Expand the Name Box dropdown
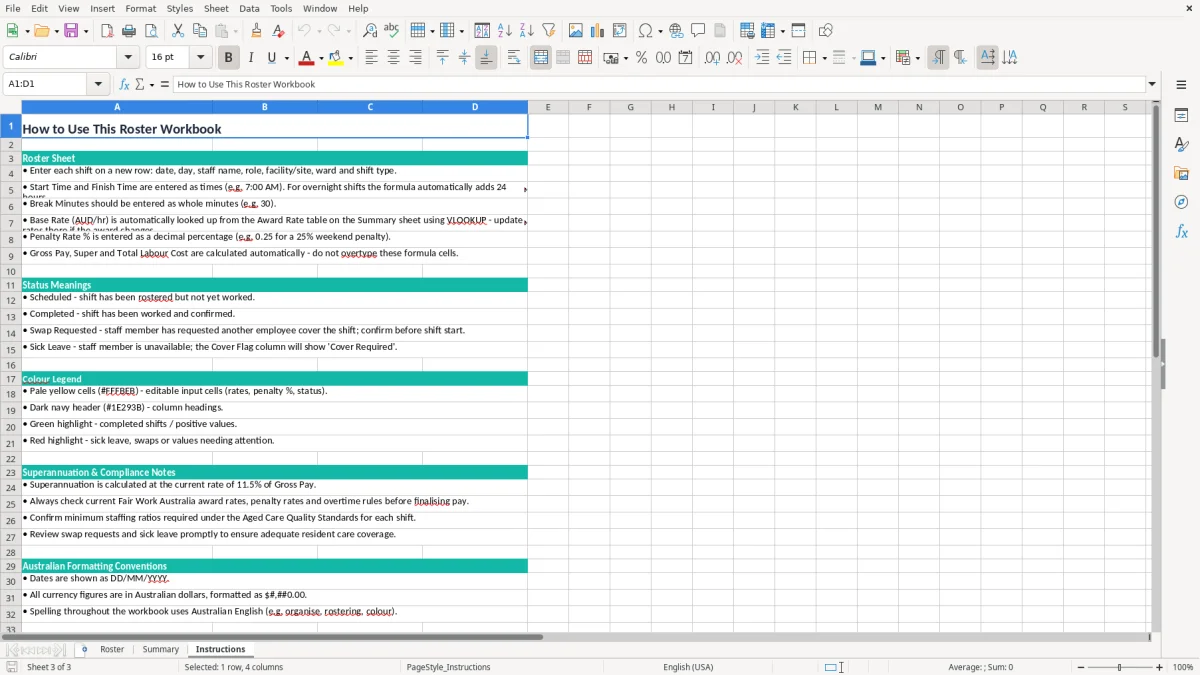This screenshot has height=675, width=1200. tap(98, 84)
